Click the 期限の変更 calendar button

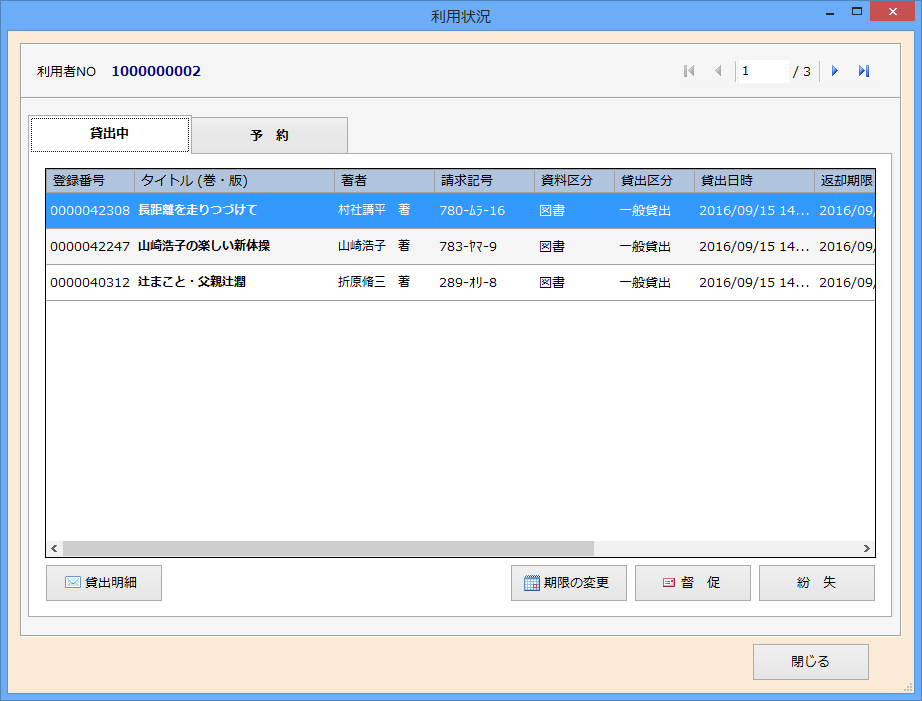pos(569,583)
